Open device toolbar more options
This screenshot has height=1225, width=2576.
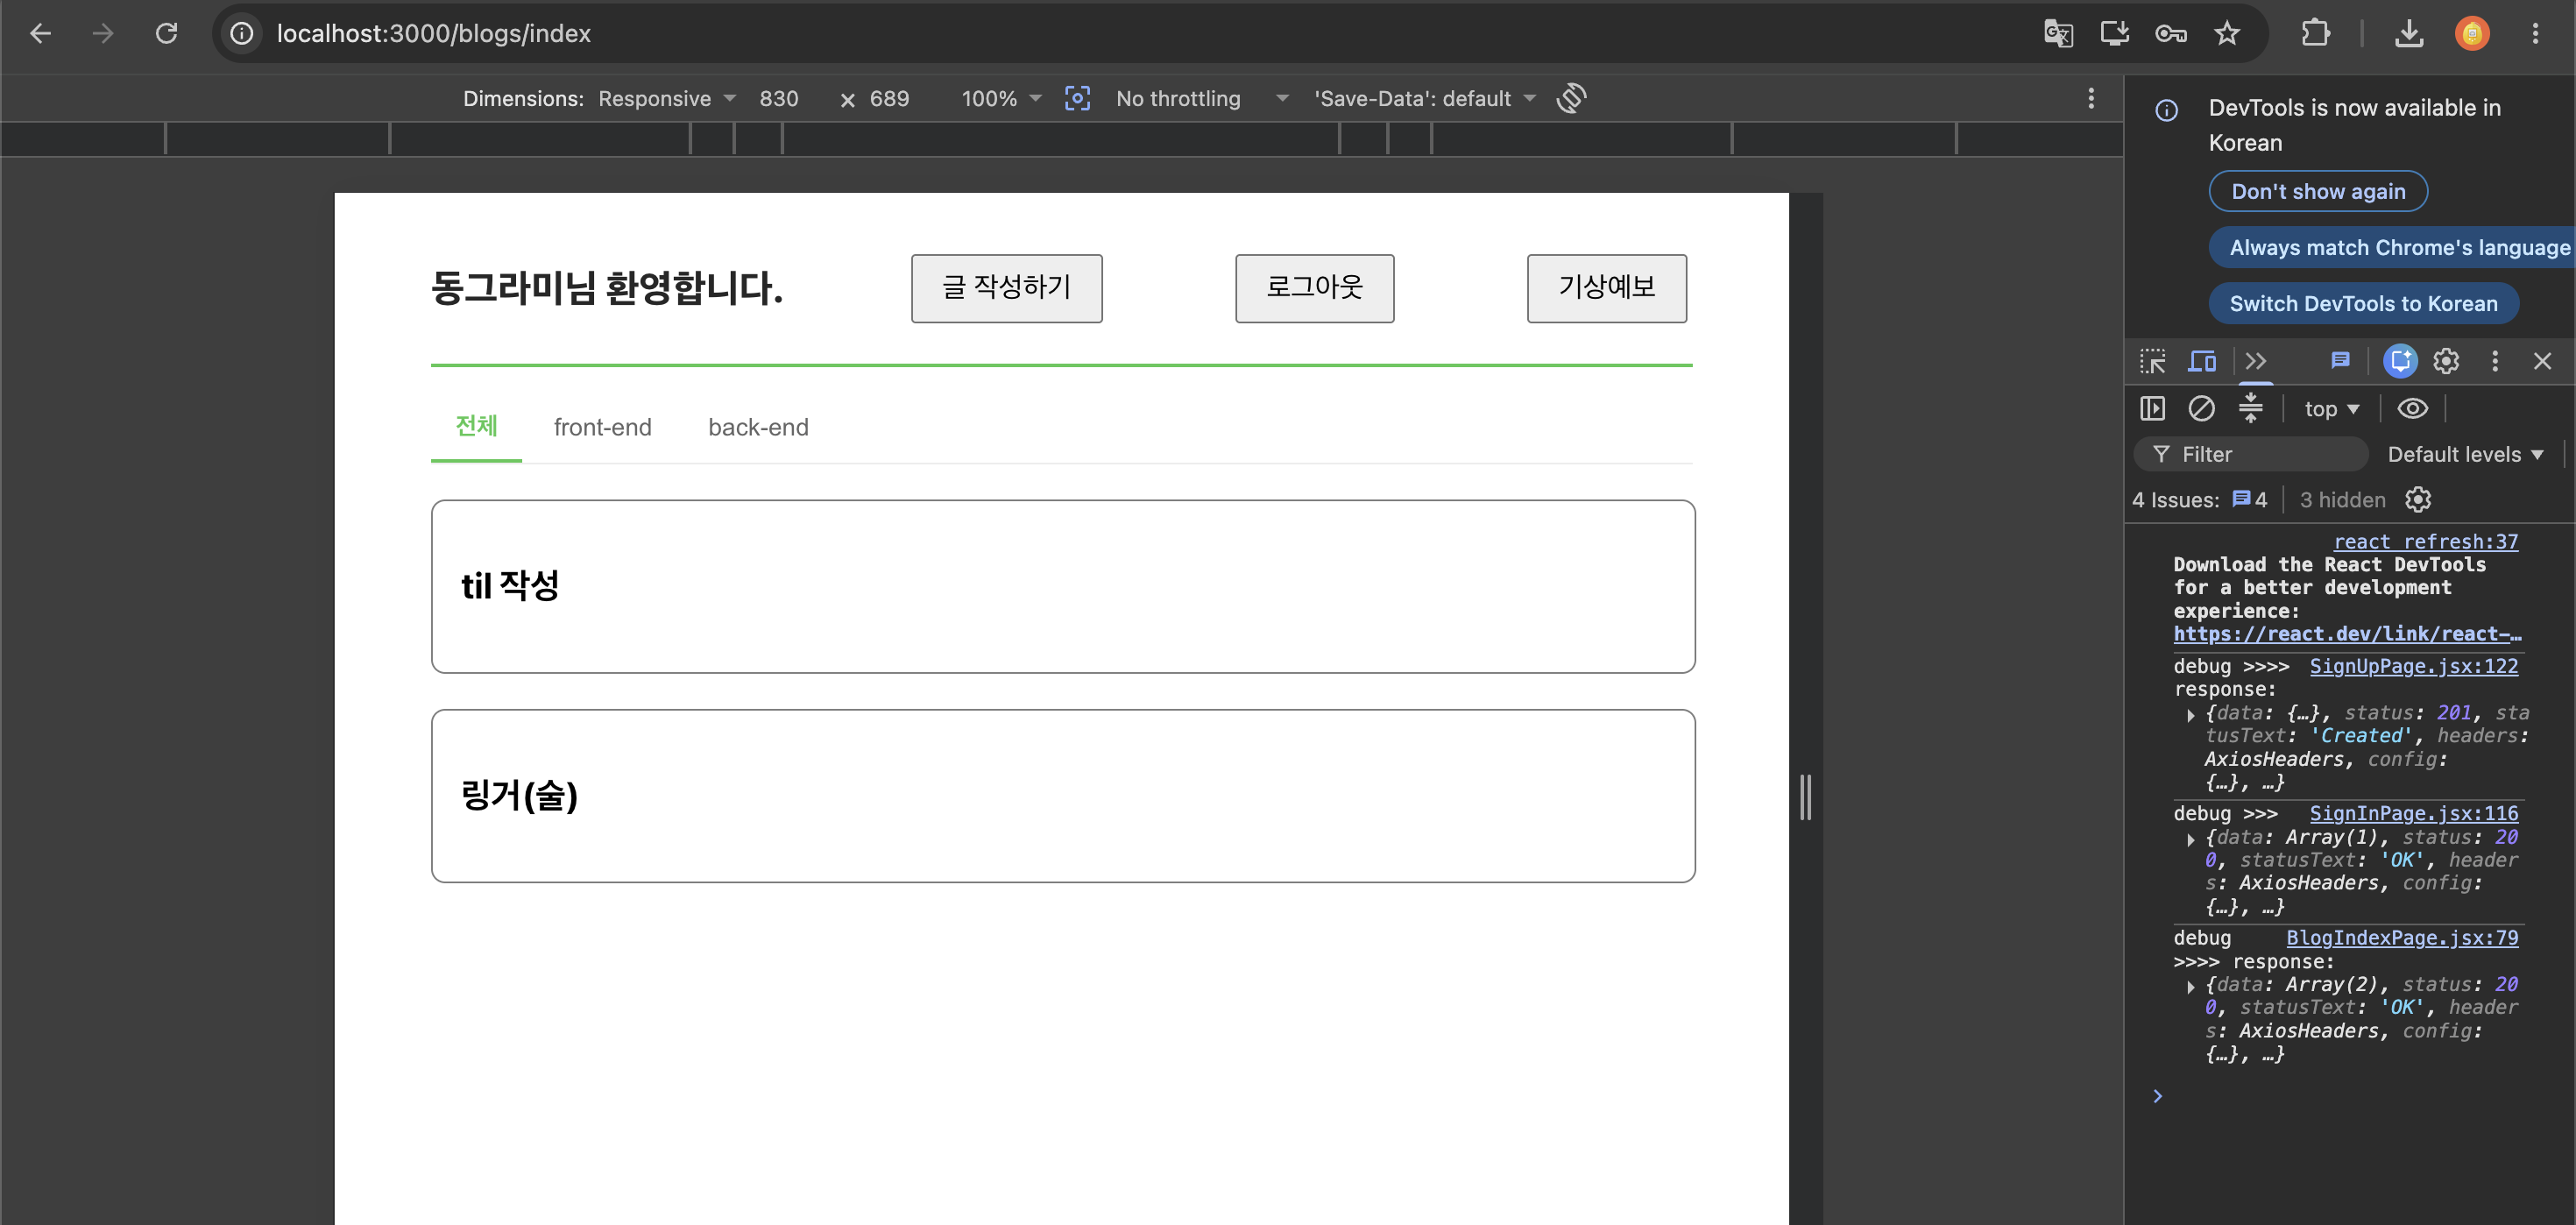(2091, 98)
